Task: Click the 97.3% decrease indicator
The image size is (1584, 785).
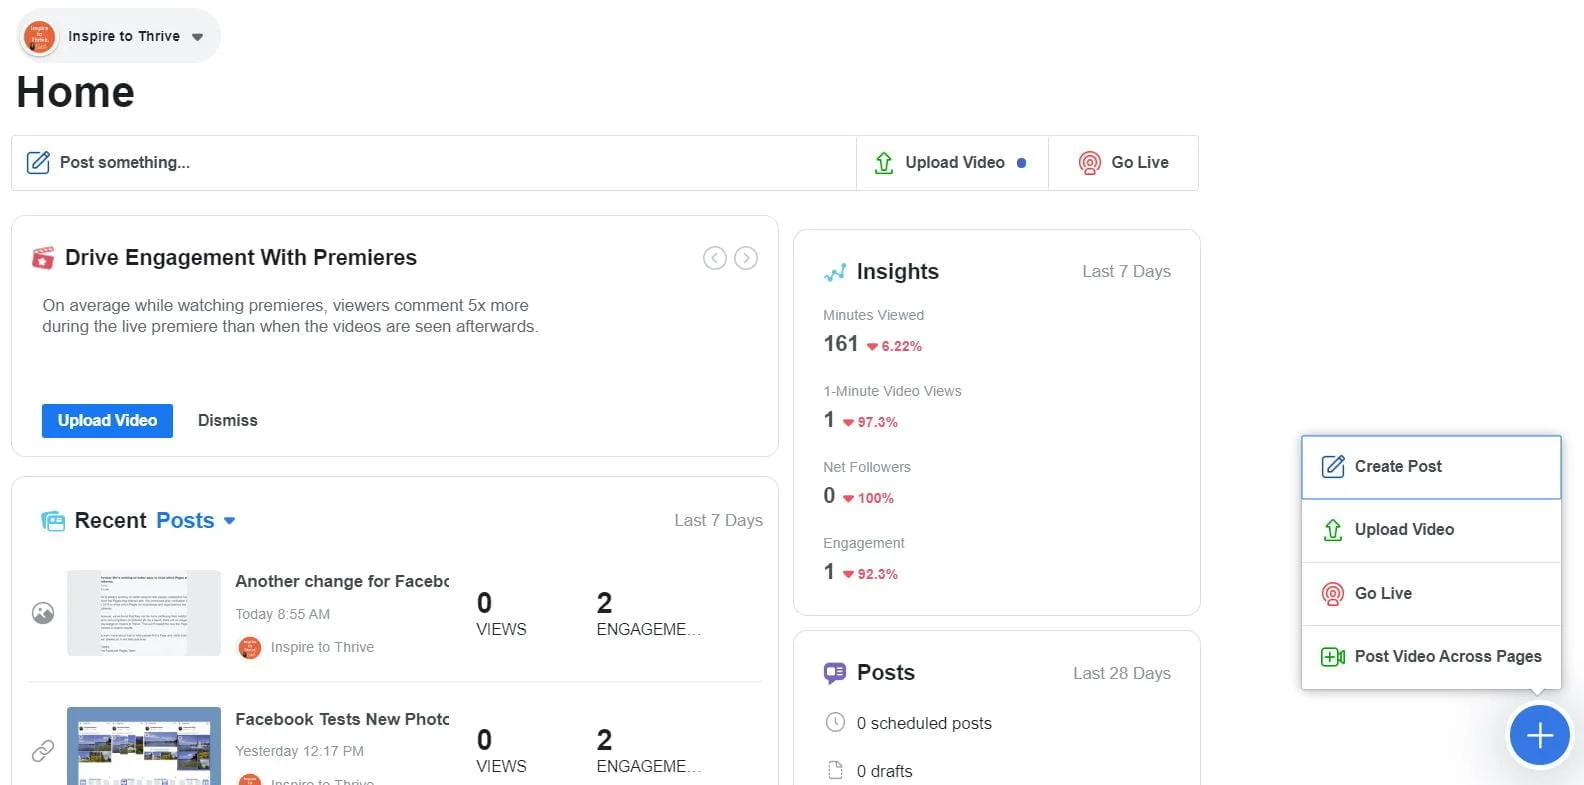Action: [870, 422]
